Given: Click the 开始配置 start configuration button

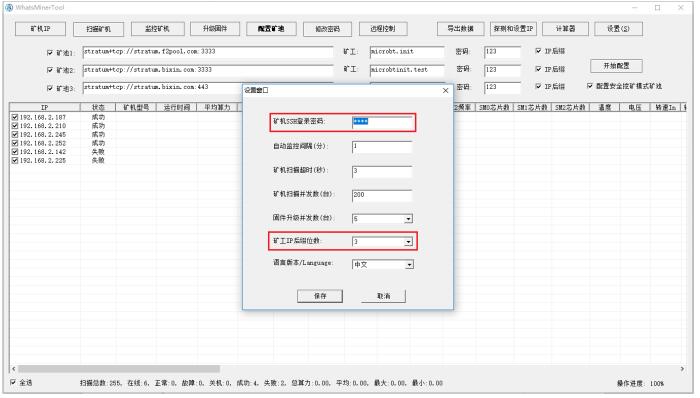Looking at the screenshot, I should pos(617,66).
